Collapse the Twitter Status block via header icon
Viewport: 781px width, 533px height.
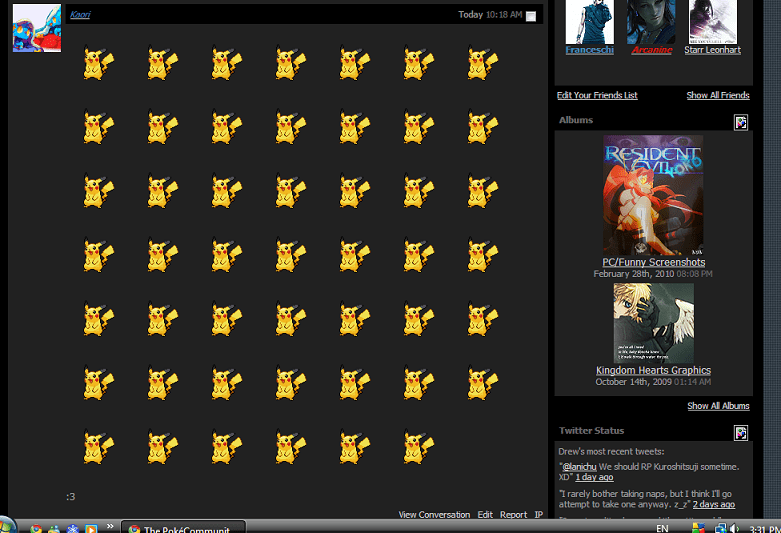coord(741,432)
